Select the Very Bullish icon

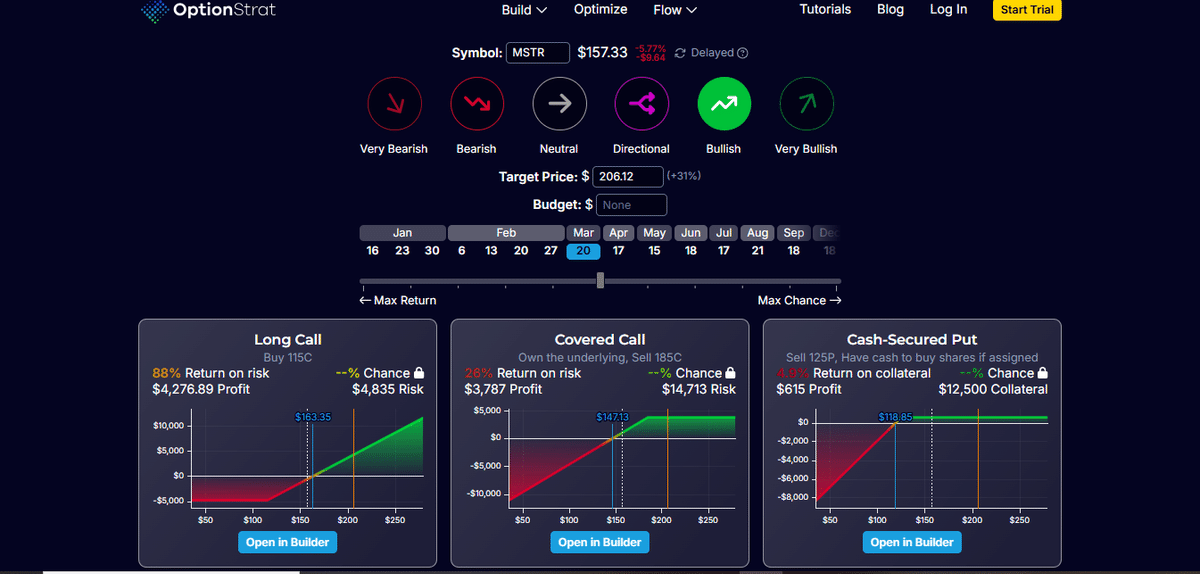click(x=806, y=104)
